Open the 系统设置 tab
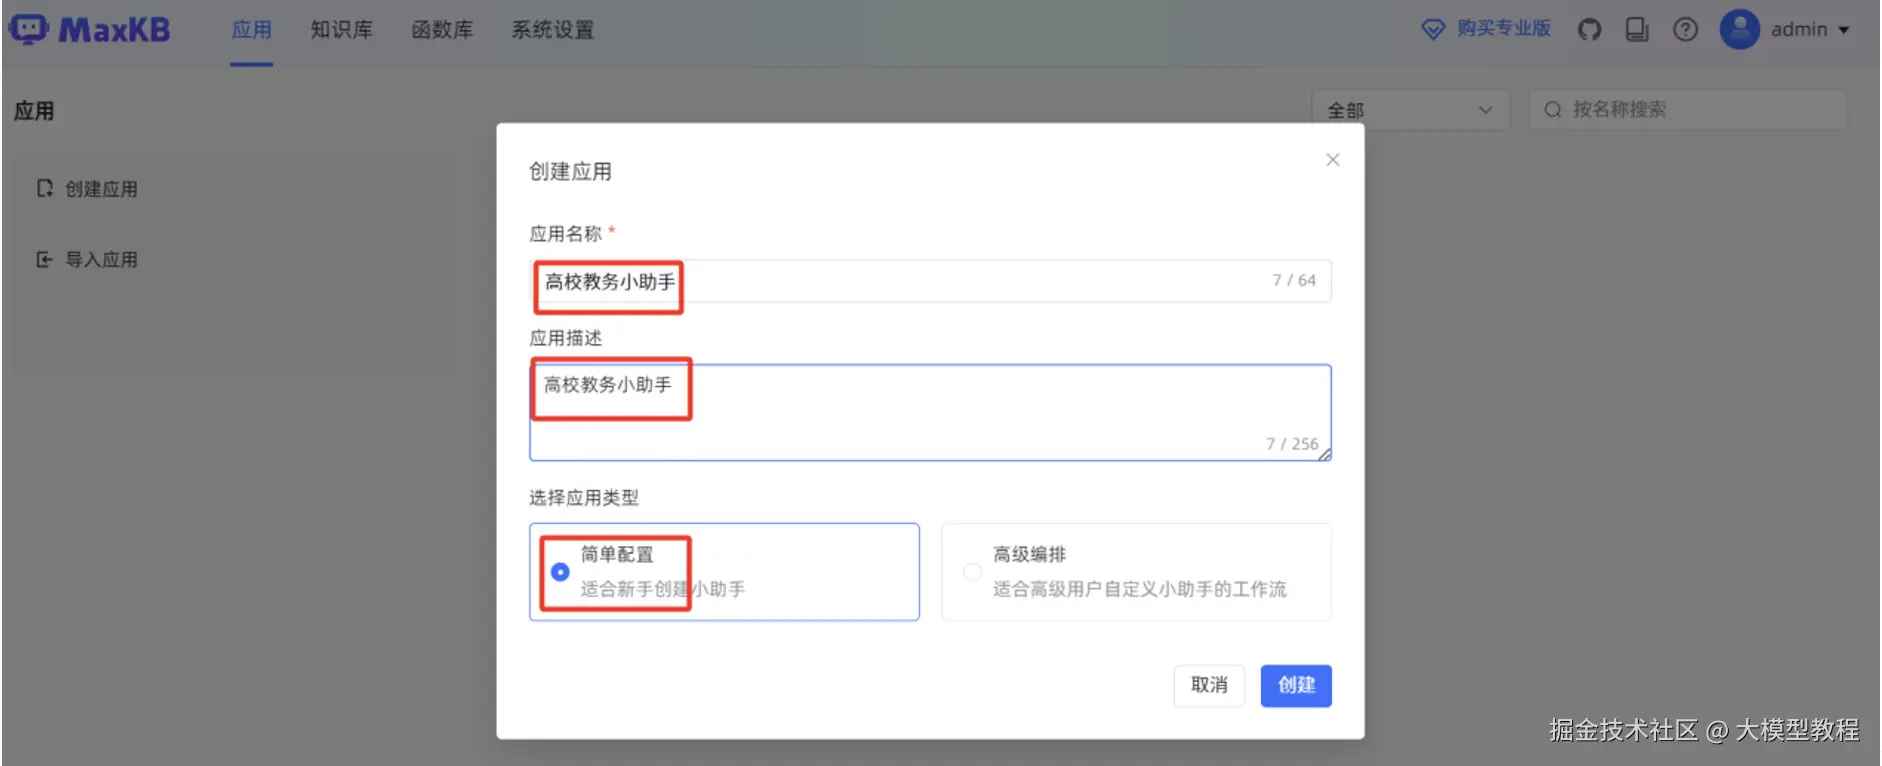 click(x=552, y=30)
